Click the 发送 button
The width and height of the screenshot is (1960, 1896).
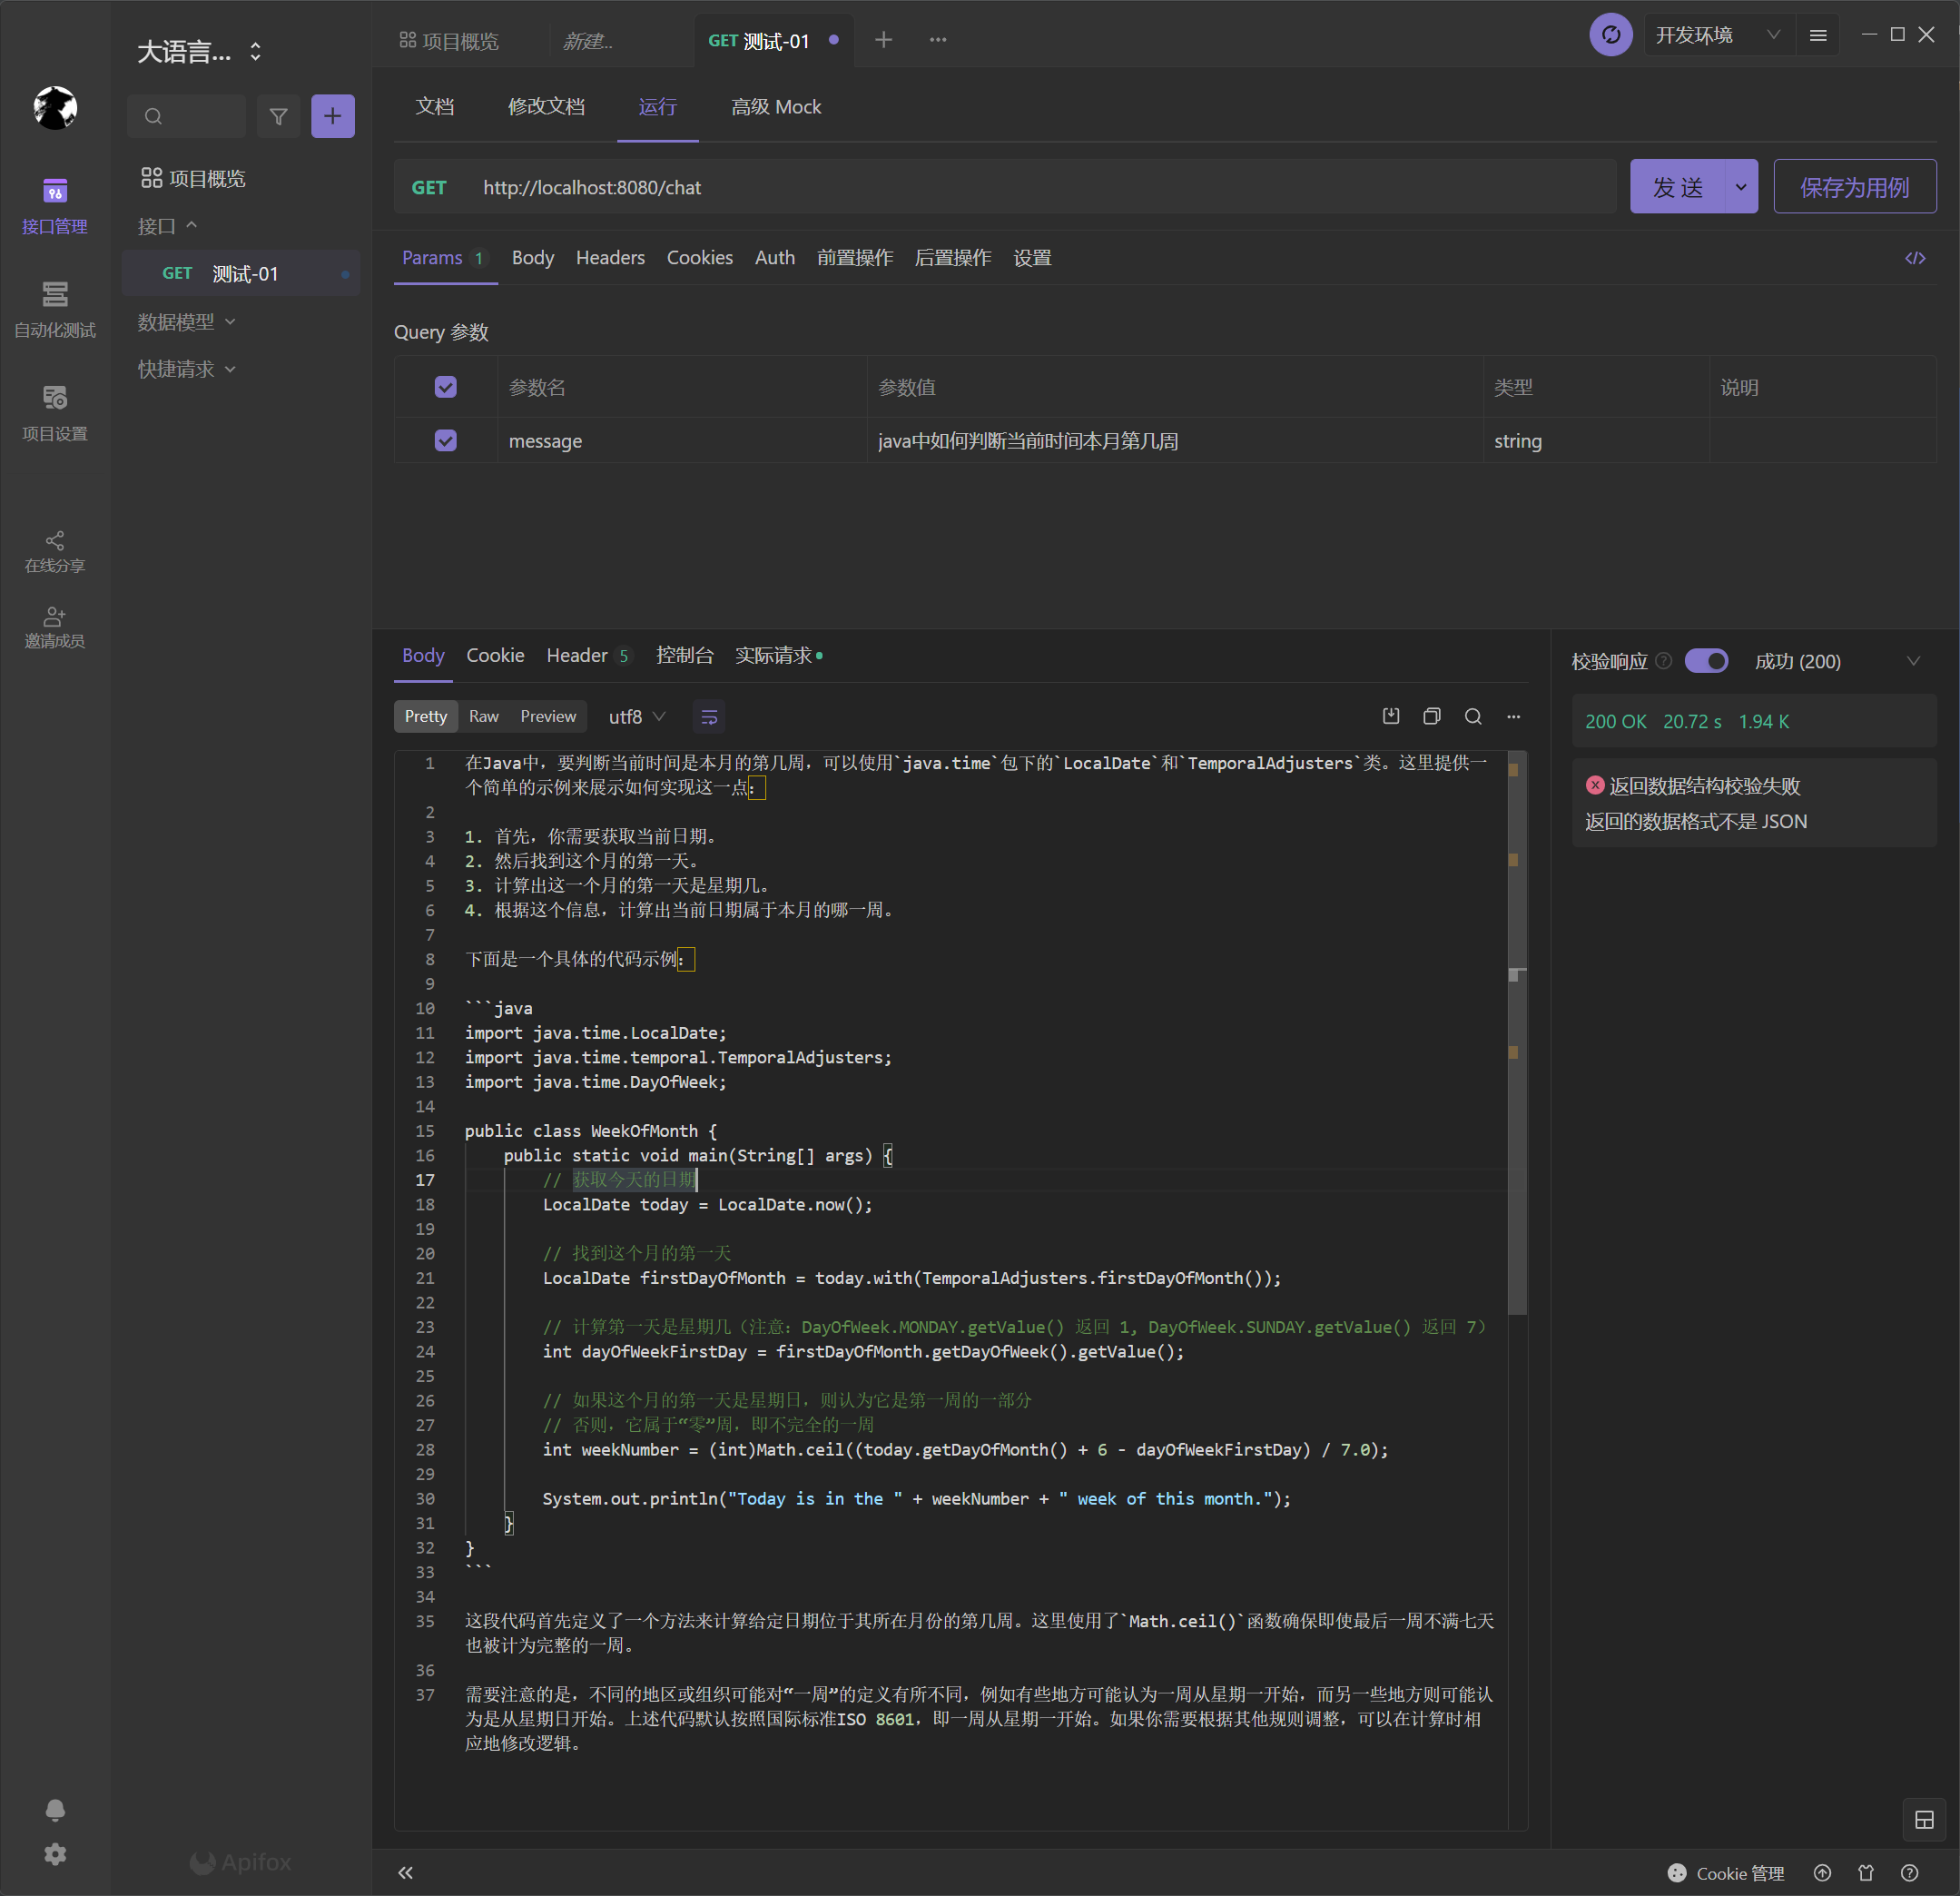[1677, 186]
